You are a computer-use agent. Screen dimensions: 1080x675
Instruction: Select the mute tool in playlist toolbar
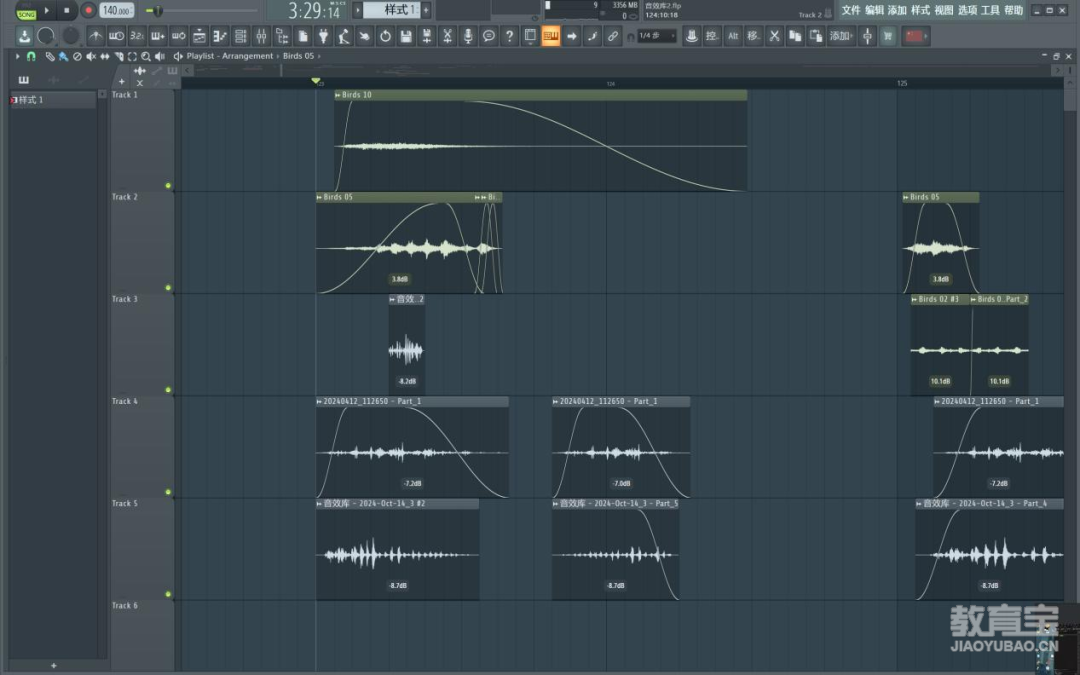point(91,56)
